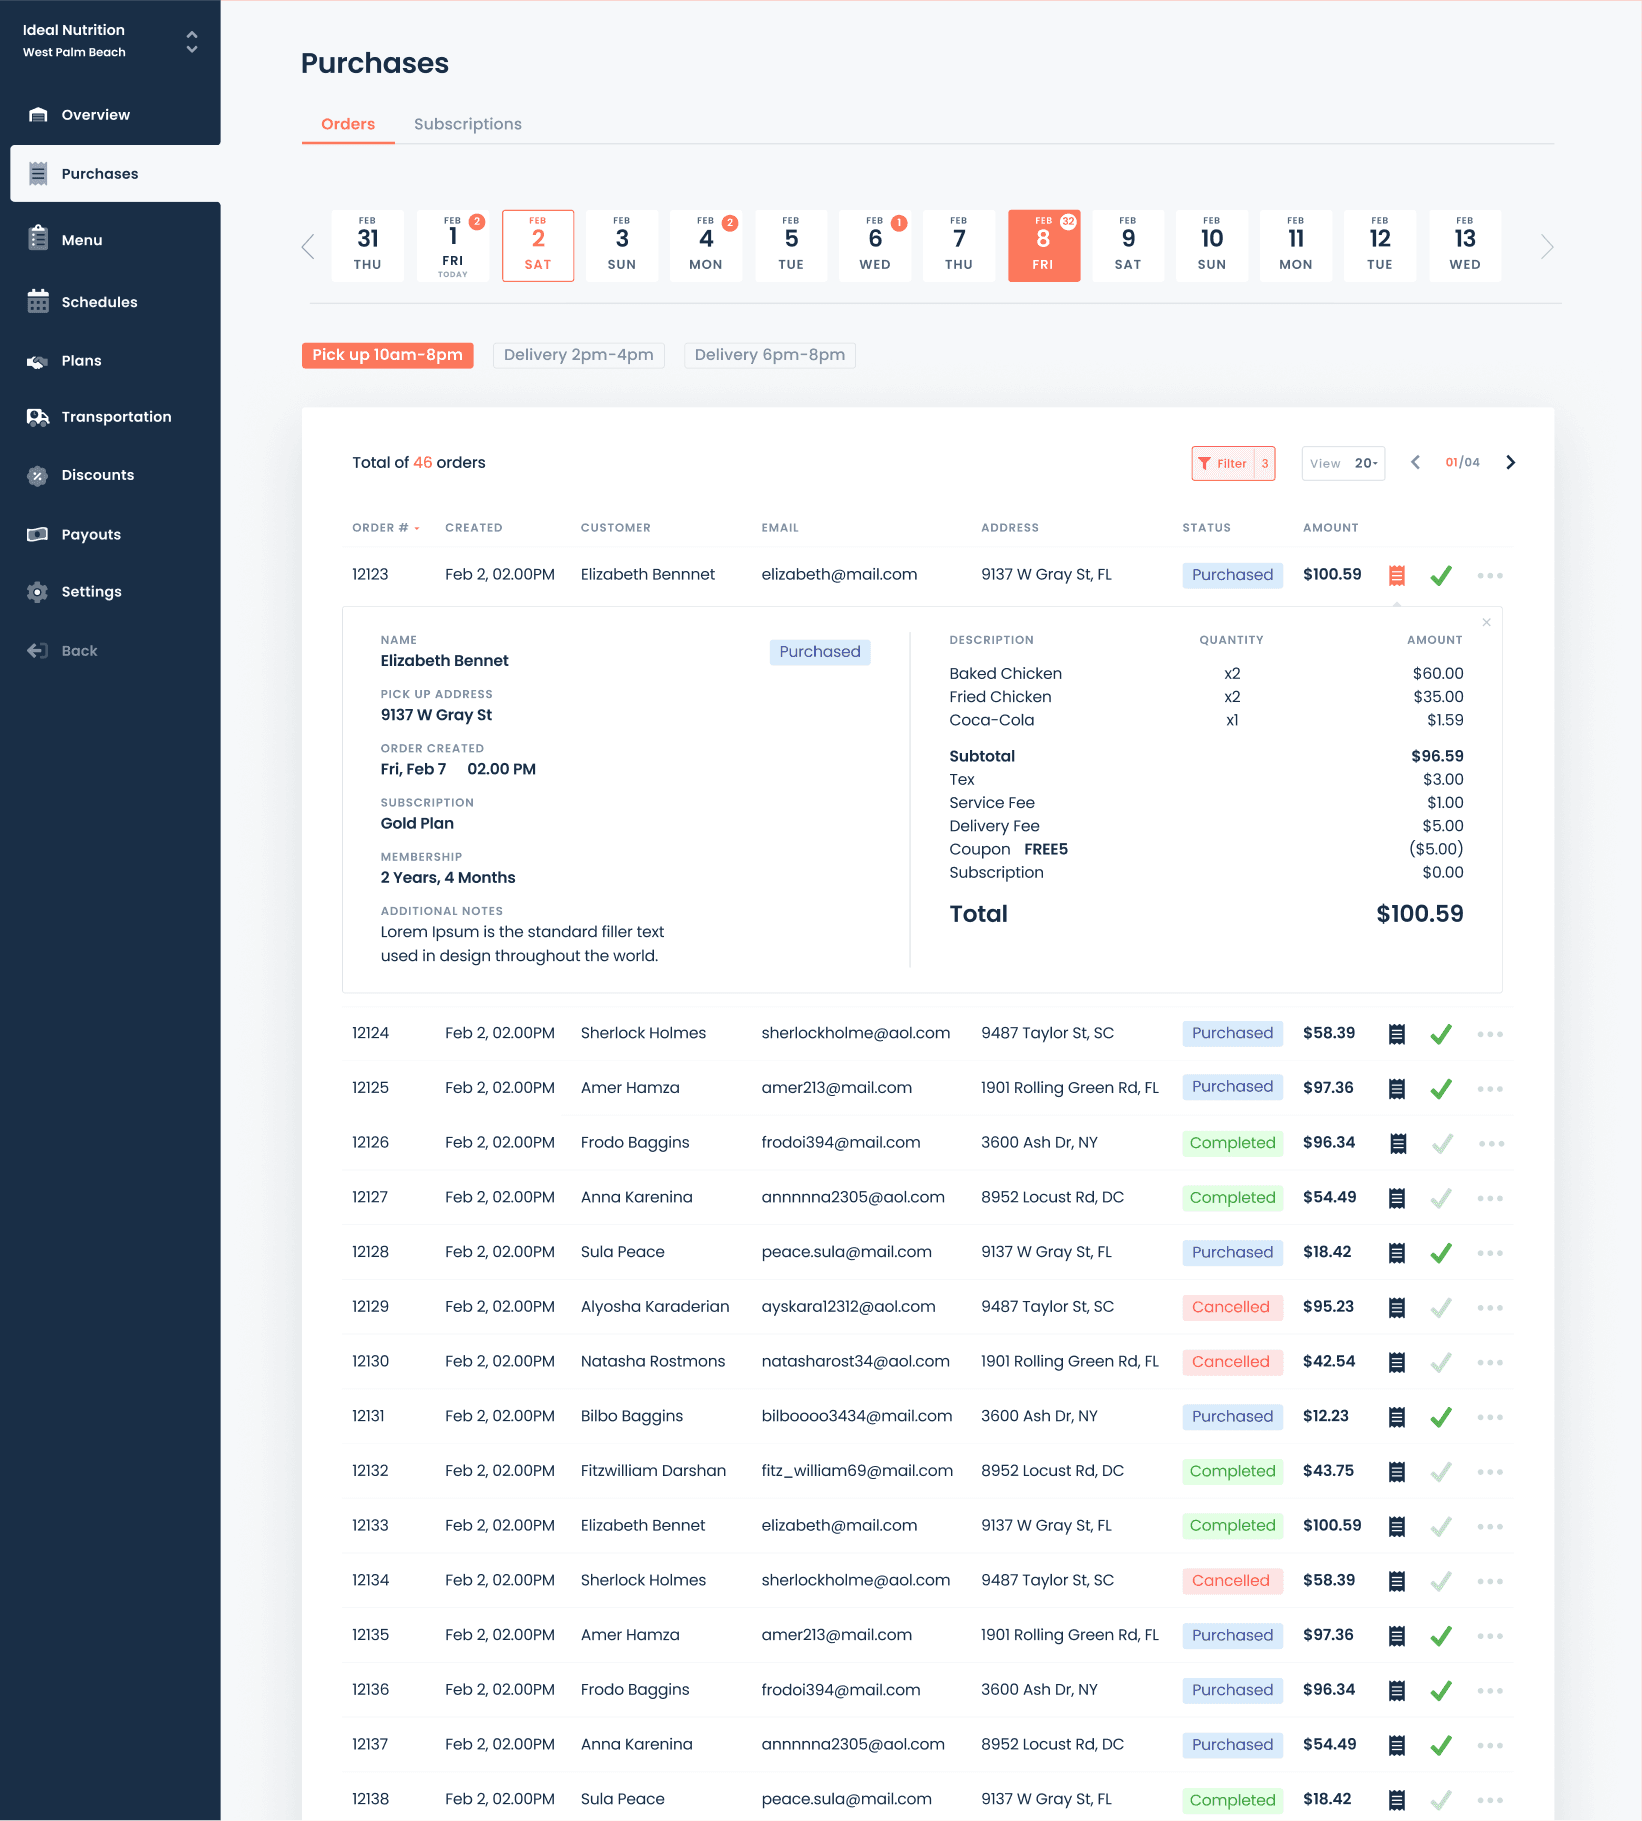Select the Pick up 10am-8pm slot
This screenshot has width=1642, height=1821.
click(x=387, y=355)
